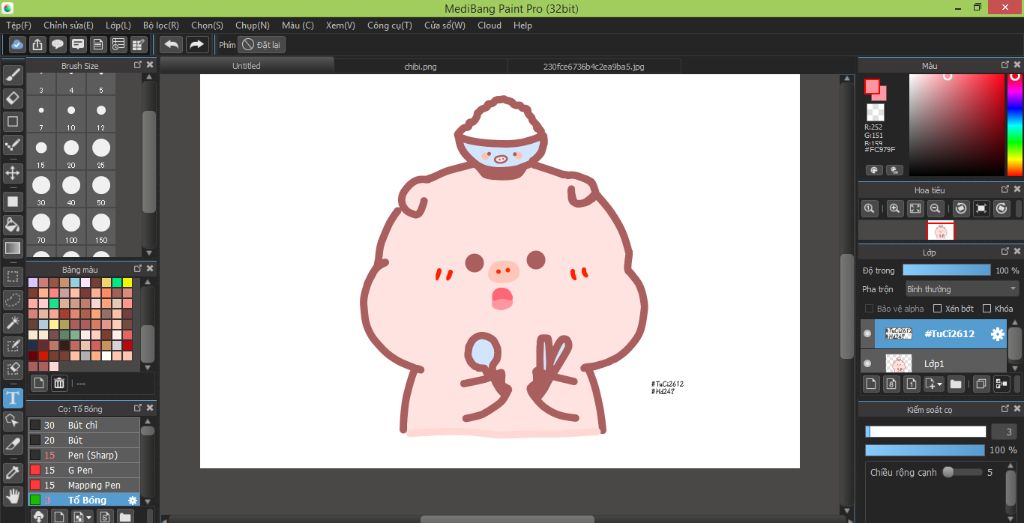Select the Gradient tool
1024x523 pixels.
click(12, 247)
